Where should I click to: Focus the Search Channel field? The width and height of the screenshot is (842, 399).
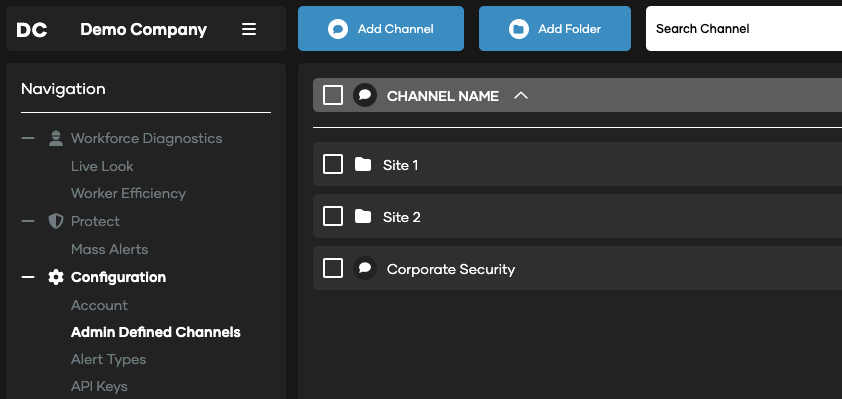pos(744,28)
